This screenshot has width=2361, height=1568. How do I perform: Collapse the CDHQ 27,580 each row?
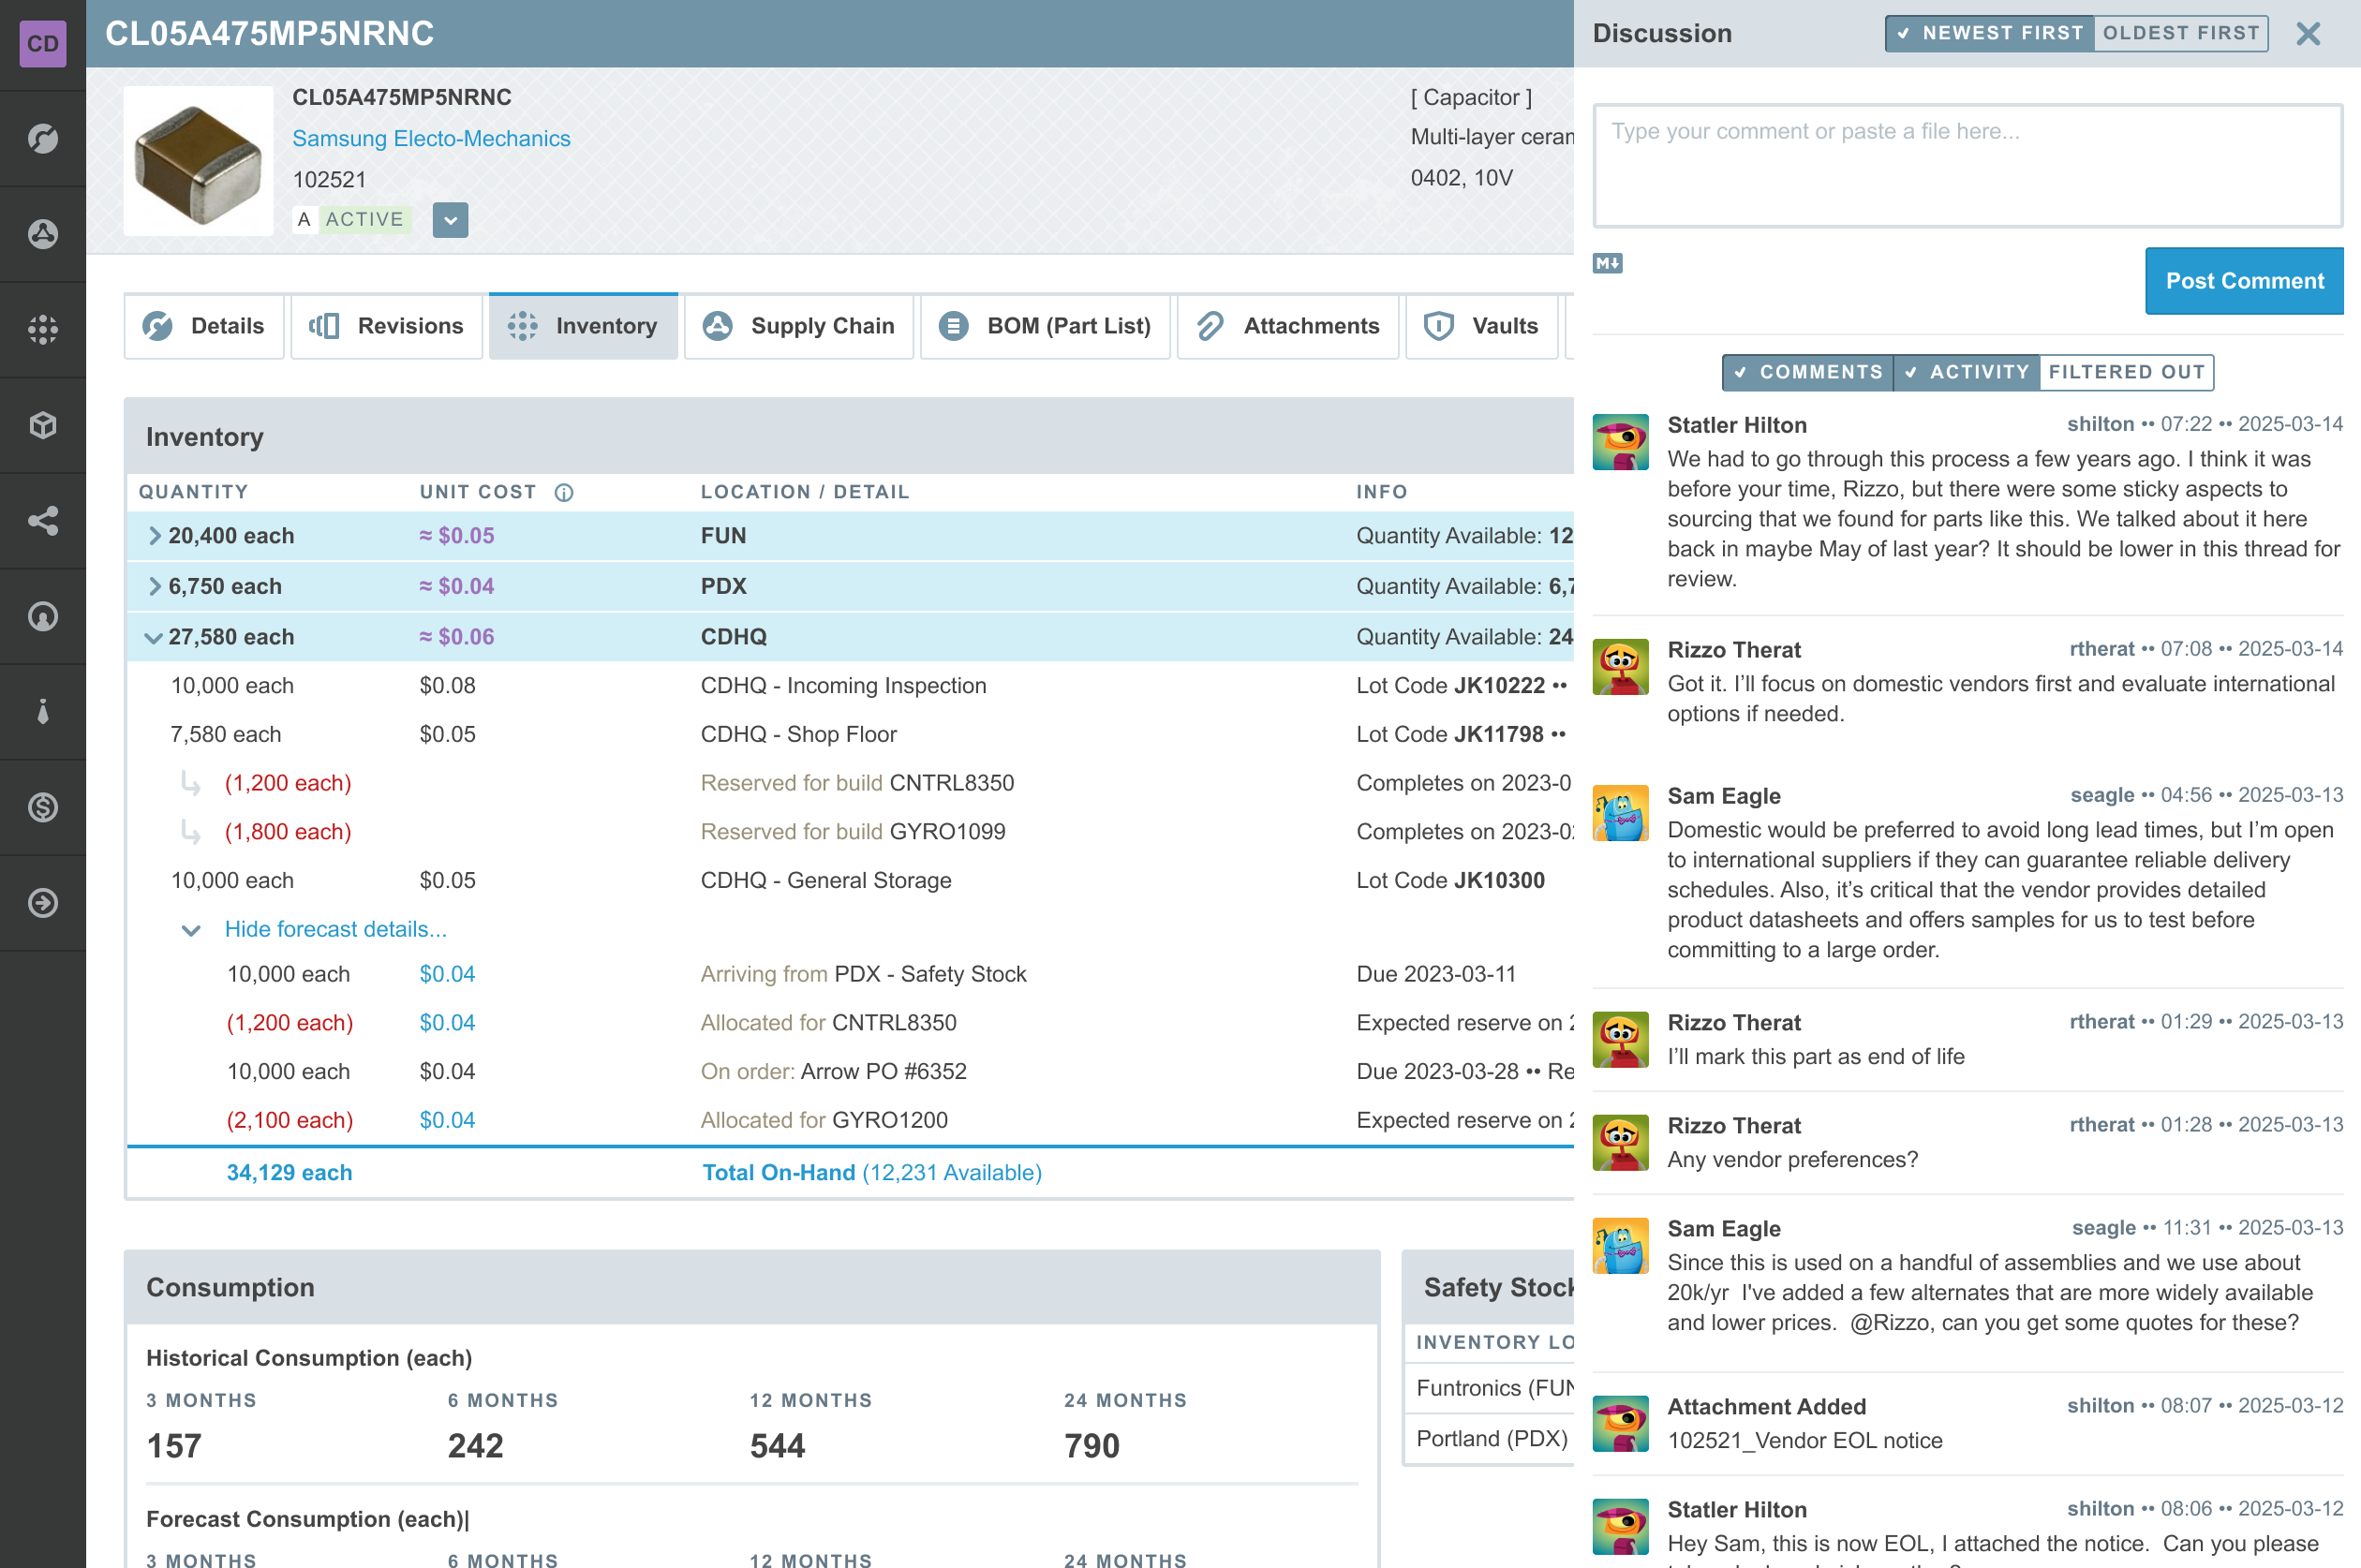(153, 638)
